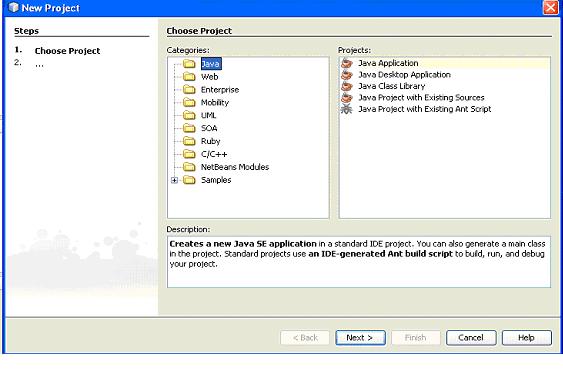Select the UML category label

tap(209, 116)
